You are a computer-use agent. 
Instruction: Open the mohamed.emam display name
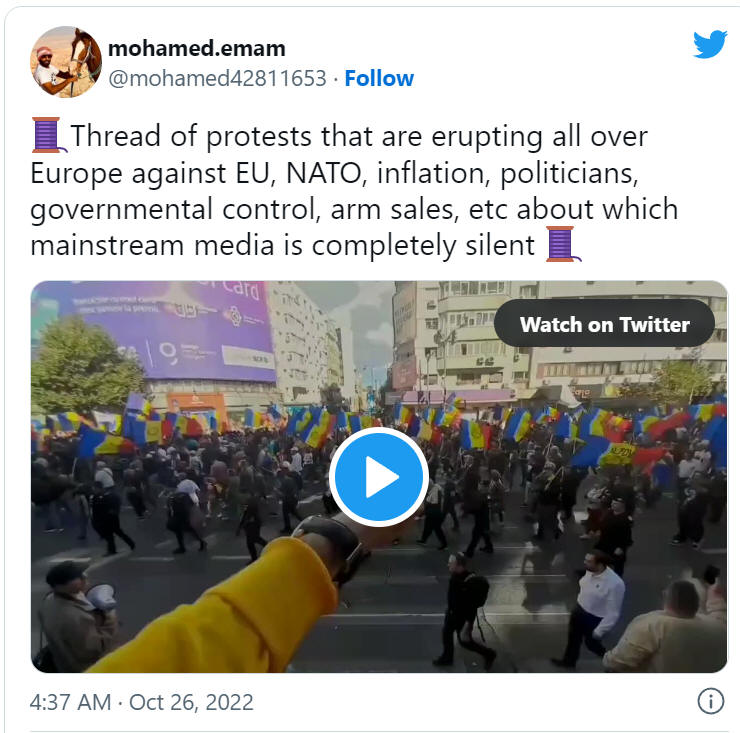(x=197, y=48)
